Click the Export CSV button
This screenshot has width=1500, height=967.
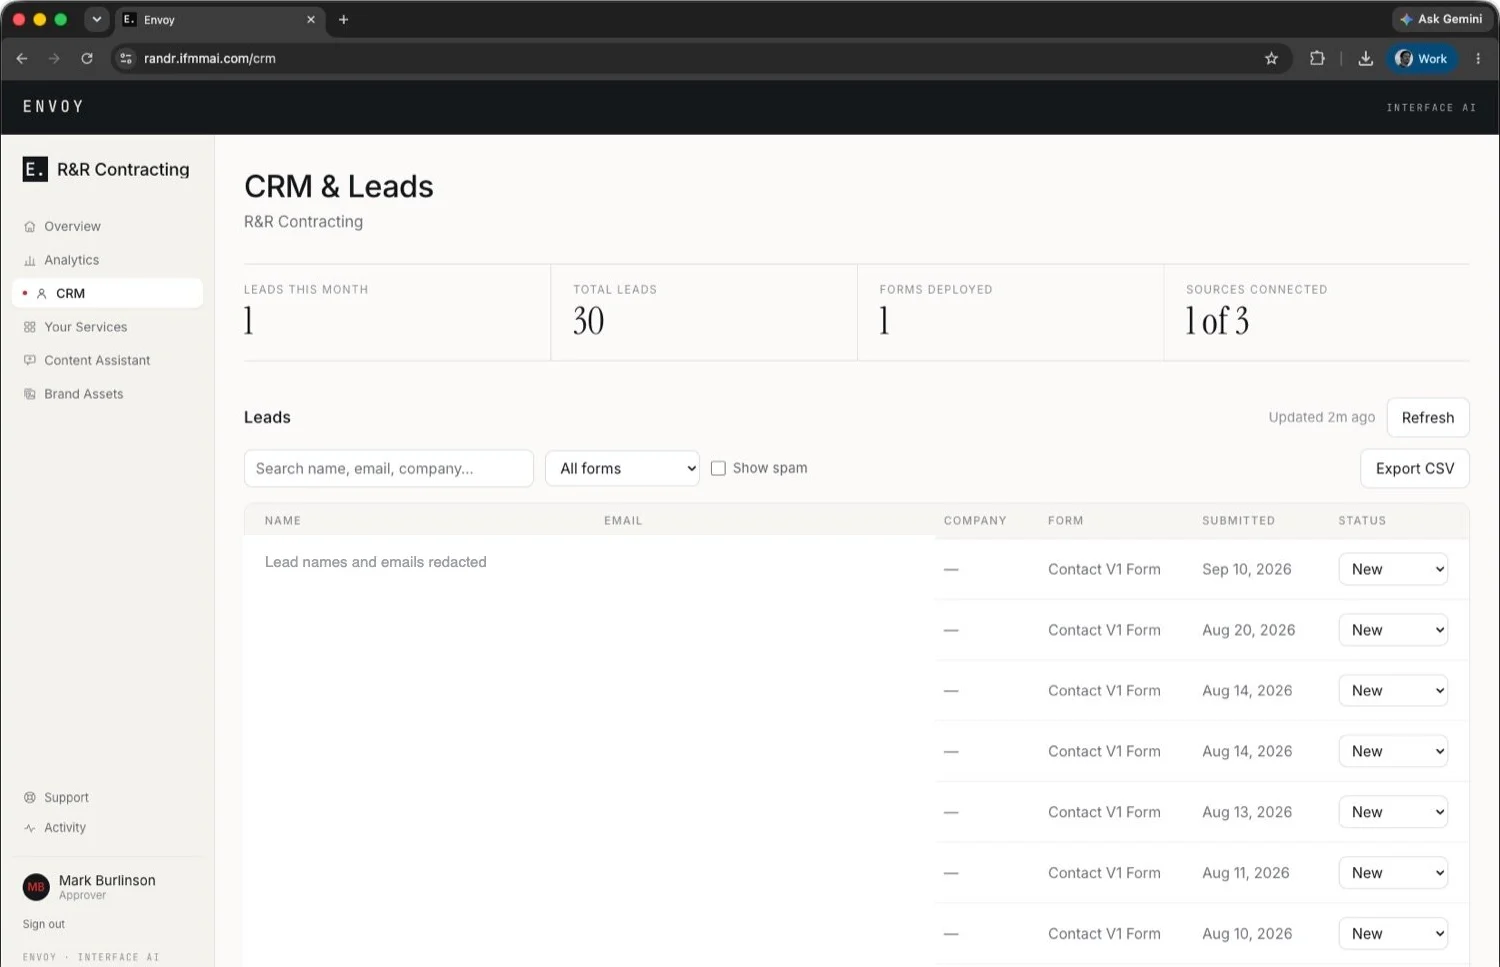1415,468
